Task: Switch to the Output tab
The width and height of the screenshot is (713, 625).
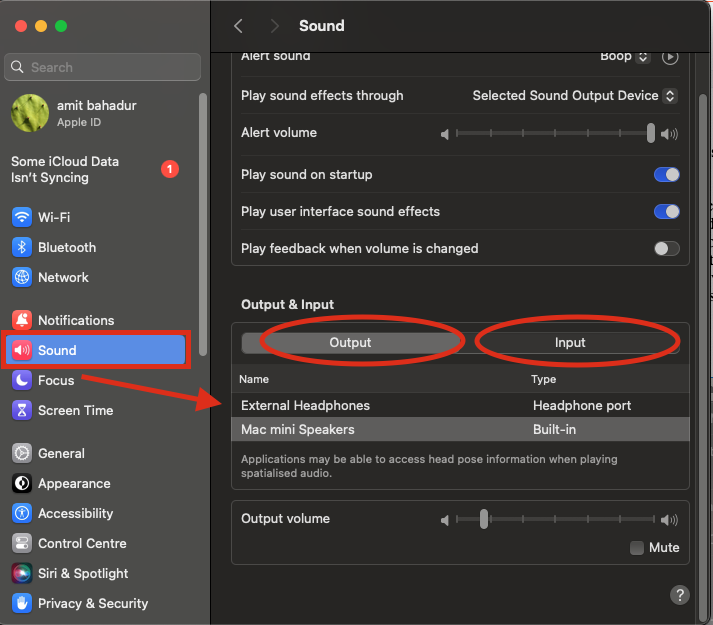Action: click(x=350, y=343)
